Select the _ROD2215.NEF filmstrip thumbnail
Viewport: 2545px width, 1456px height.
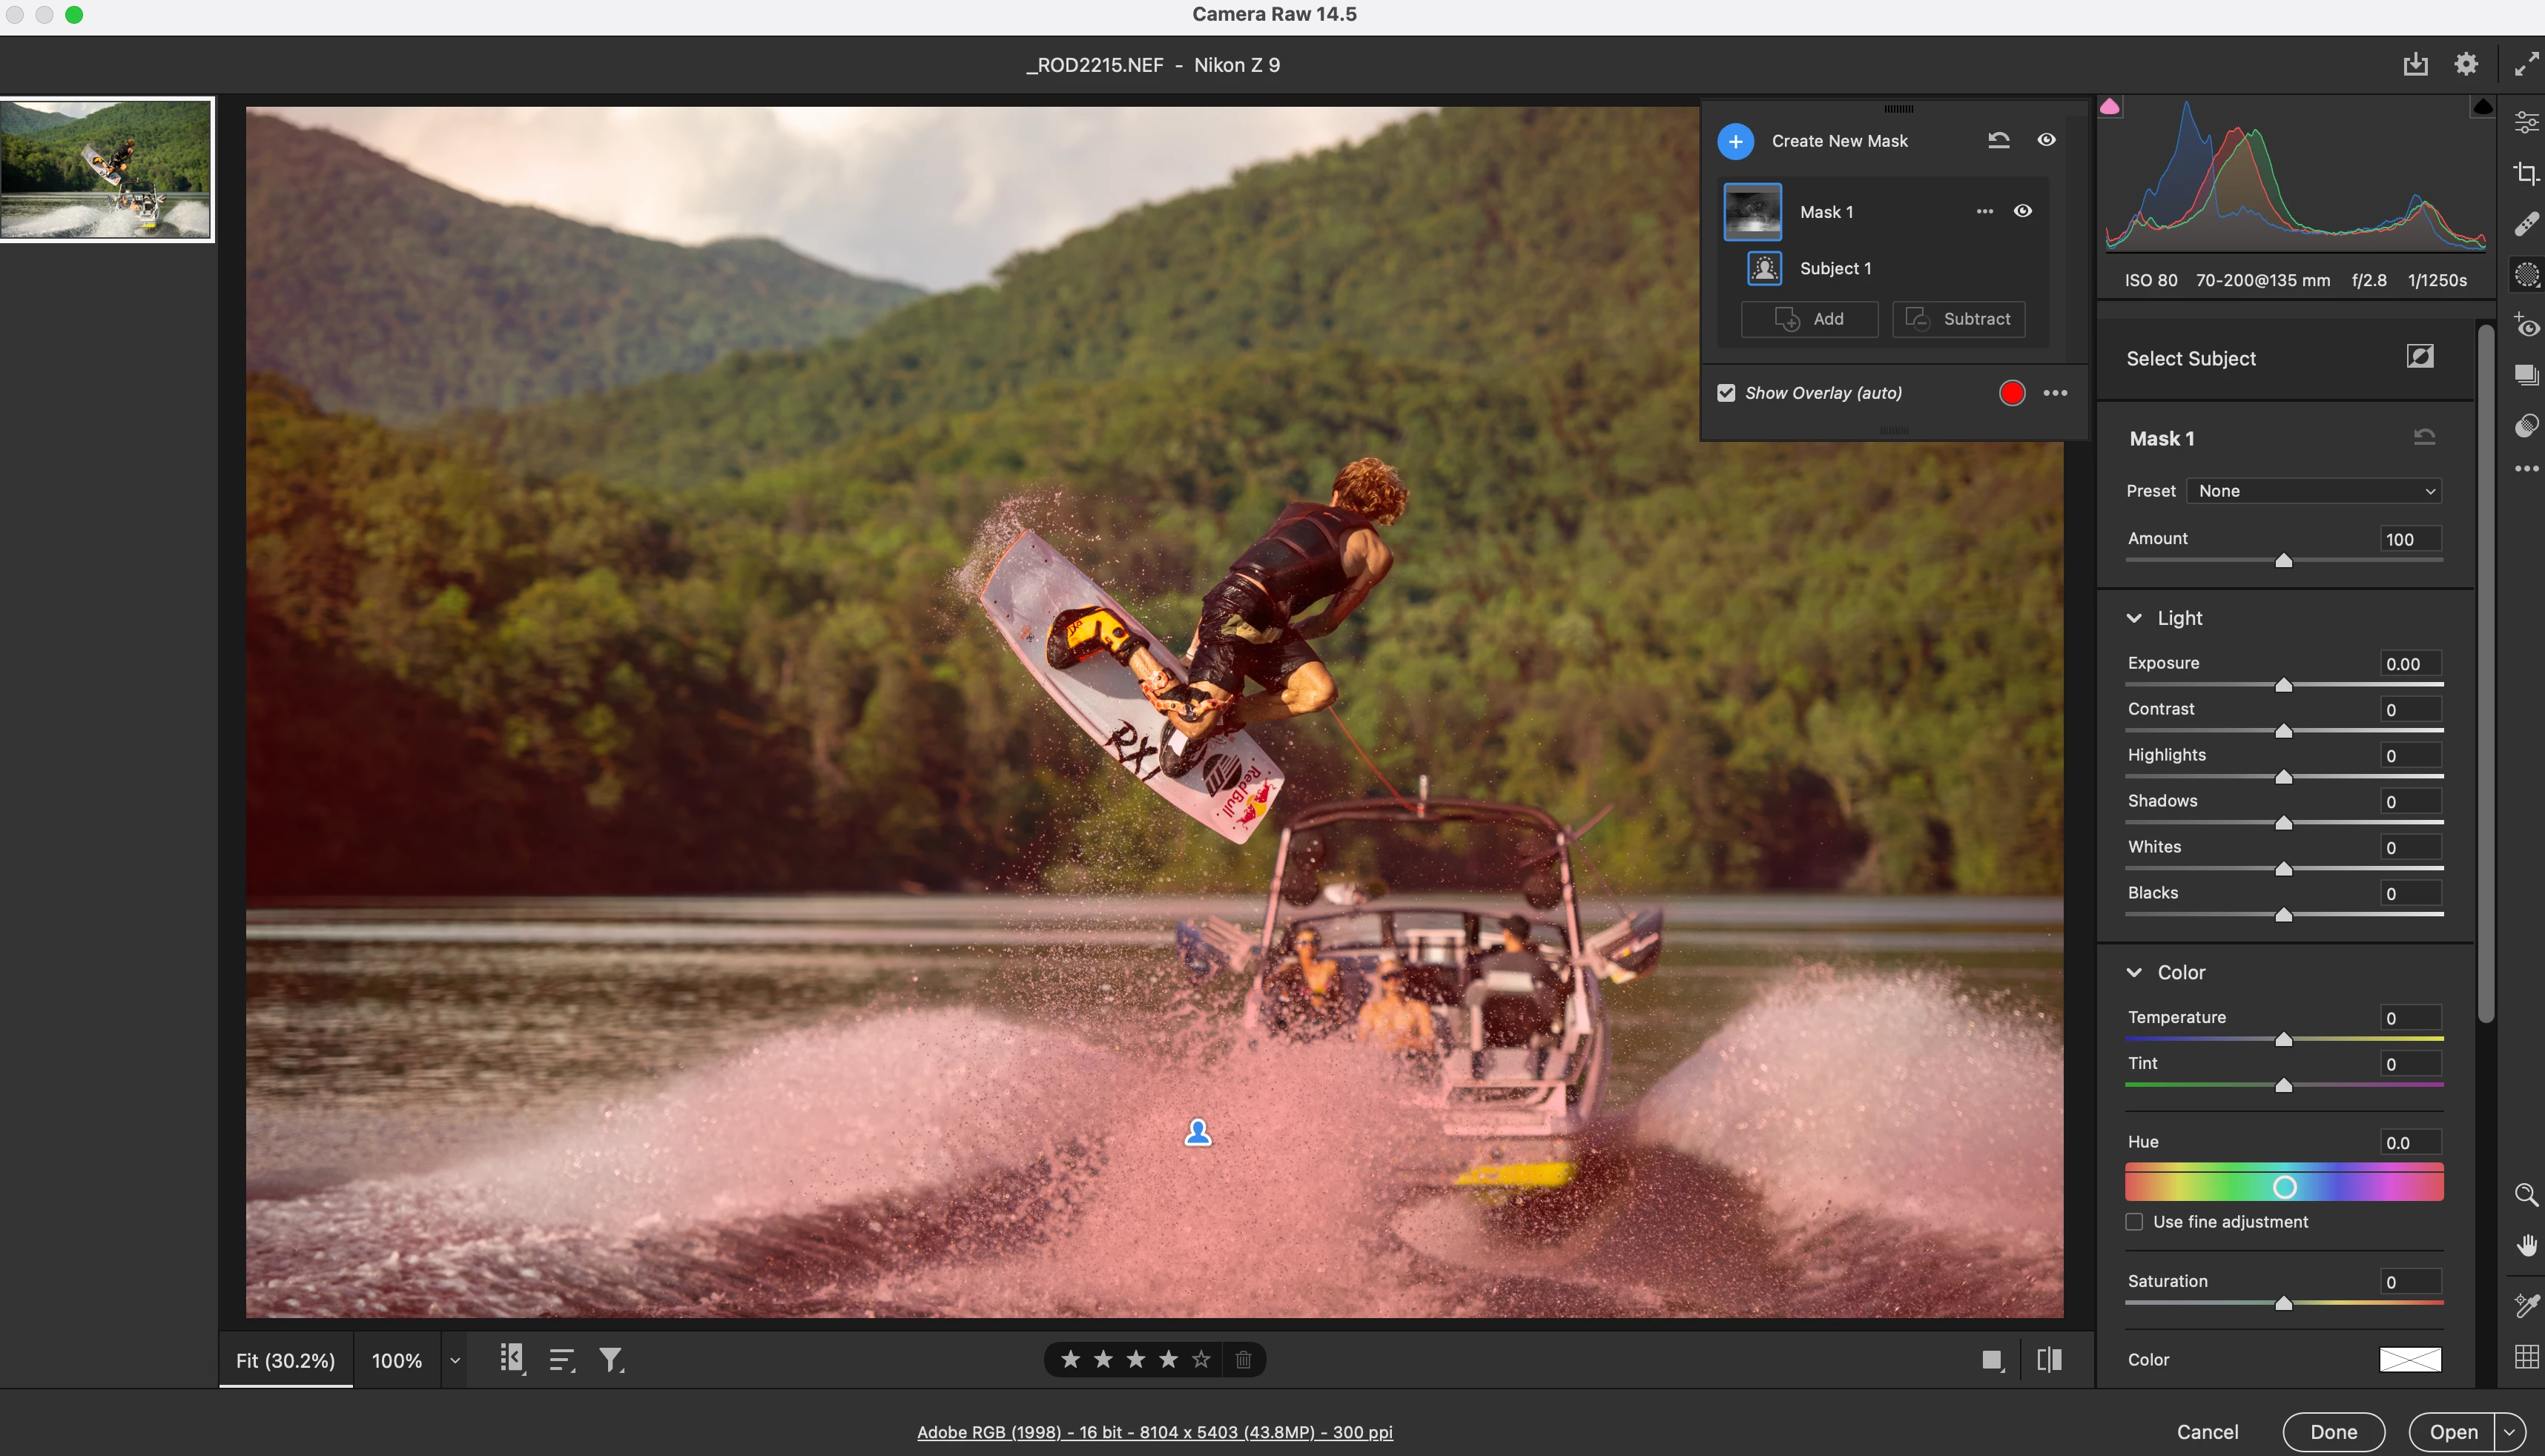click(x=106, y=169)
